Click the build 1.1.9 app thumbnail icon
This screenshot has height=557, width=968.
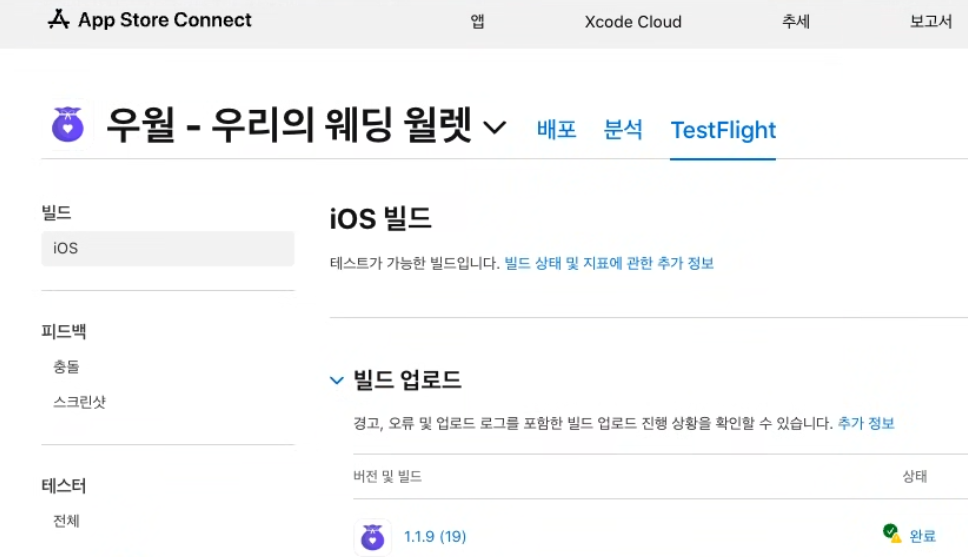coord(372,537)
